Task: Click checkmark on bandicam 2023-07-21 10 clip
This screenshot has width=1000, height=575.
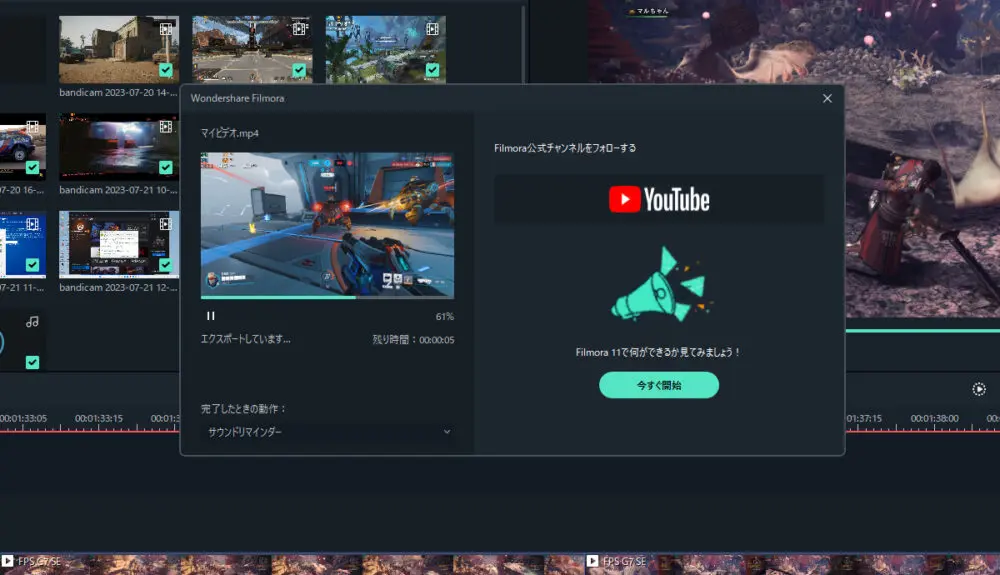Action: click(x=166, y=167)
